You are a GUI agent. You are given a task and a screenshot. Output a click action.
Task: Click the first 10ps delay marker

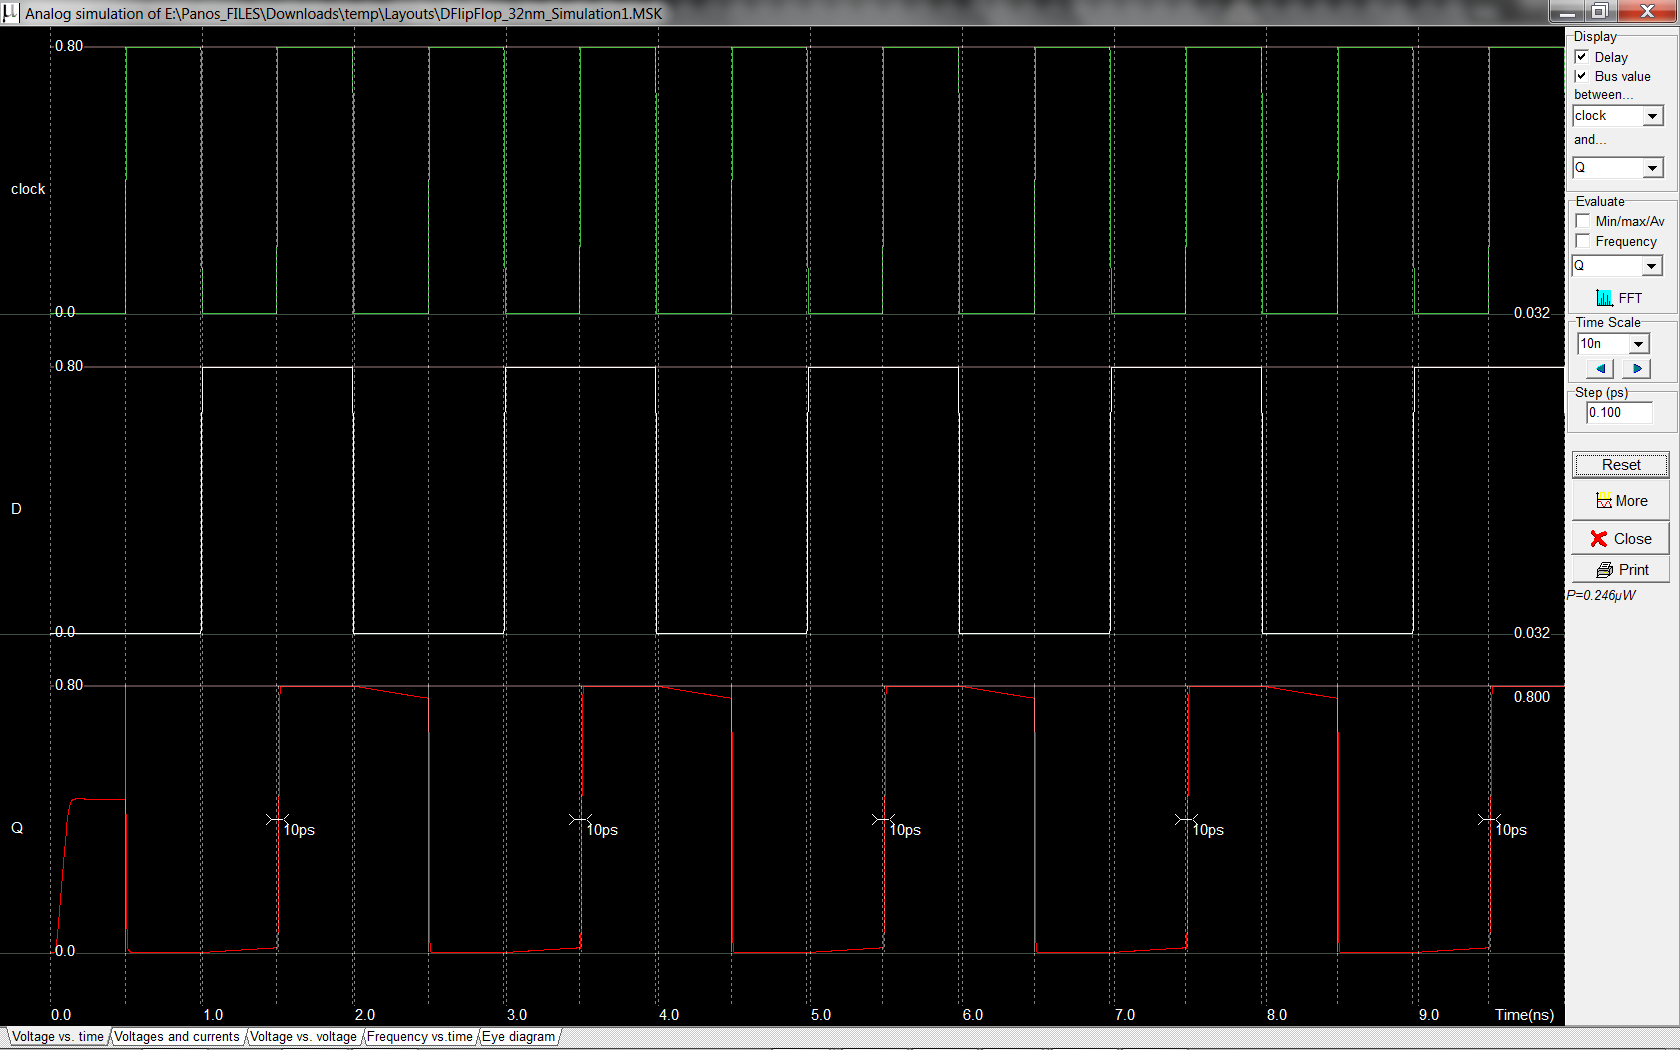(299, 830)
